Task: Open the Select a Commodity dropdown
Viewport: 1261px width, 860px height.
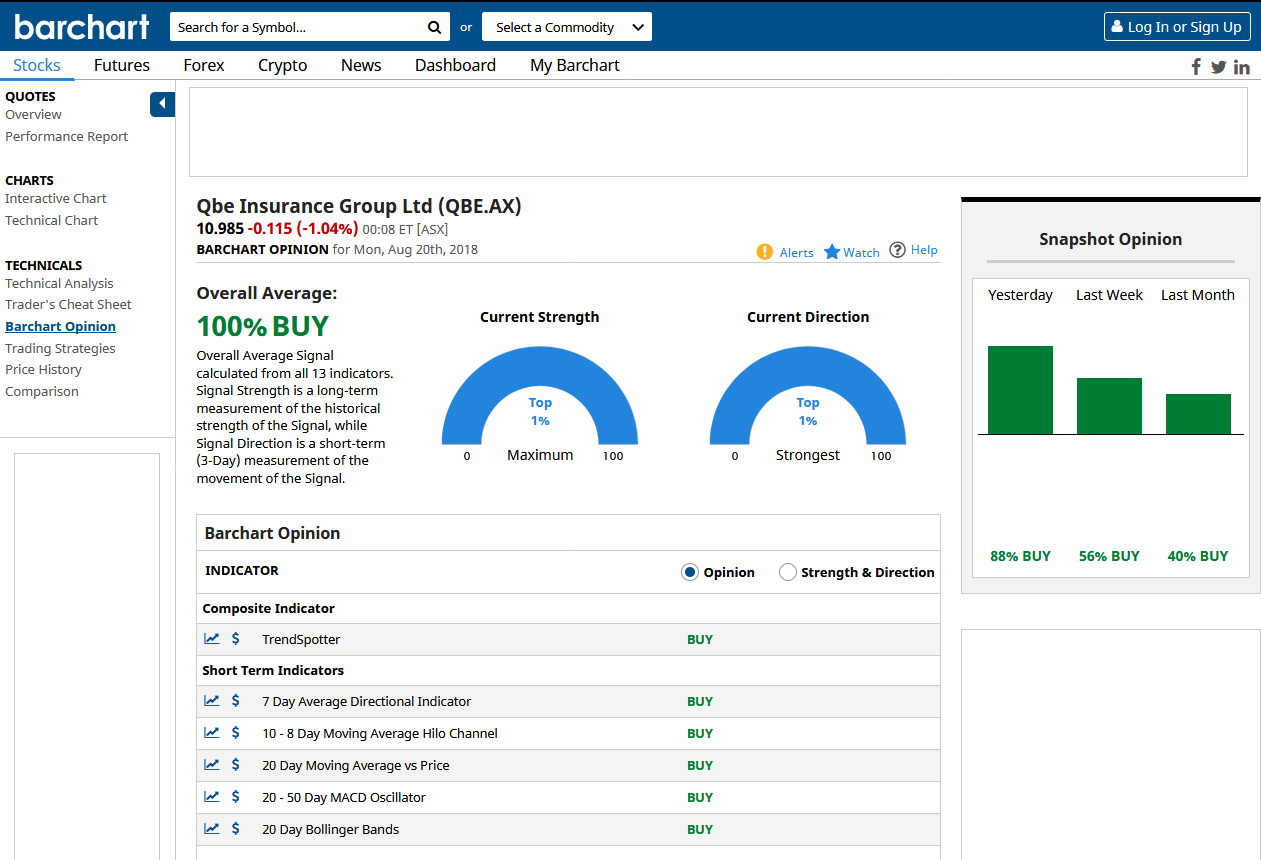Action: point(567,27)
